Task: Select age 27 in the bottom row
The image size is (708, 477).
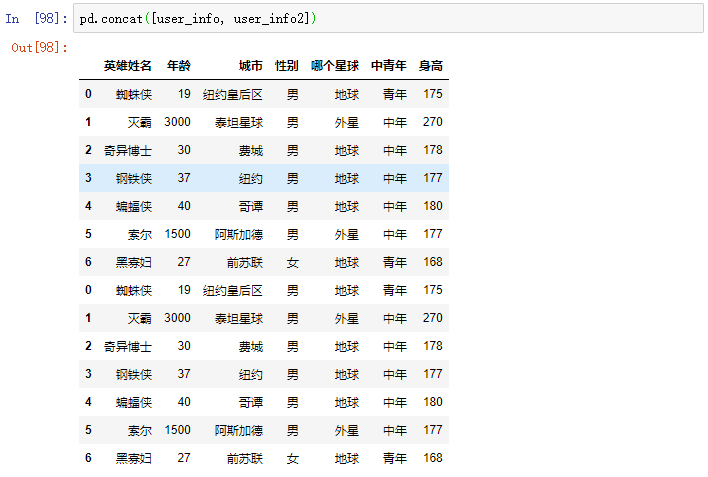Action: (184, 458)
